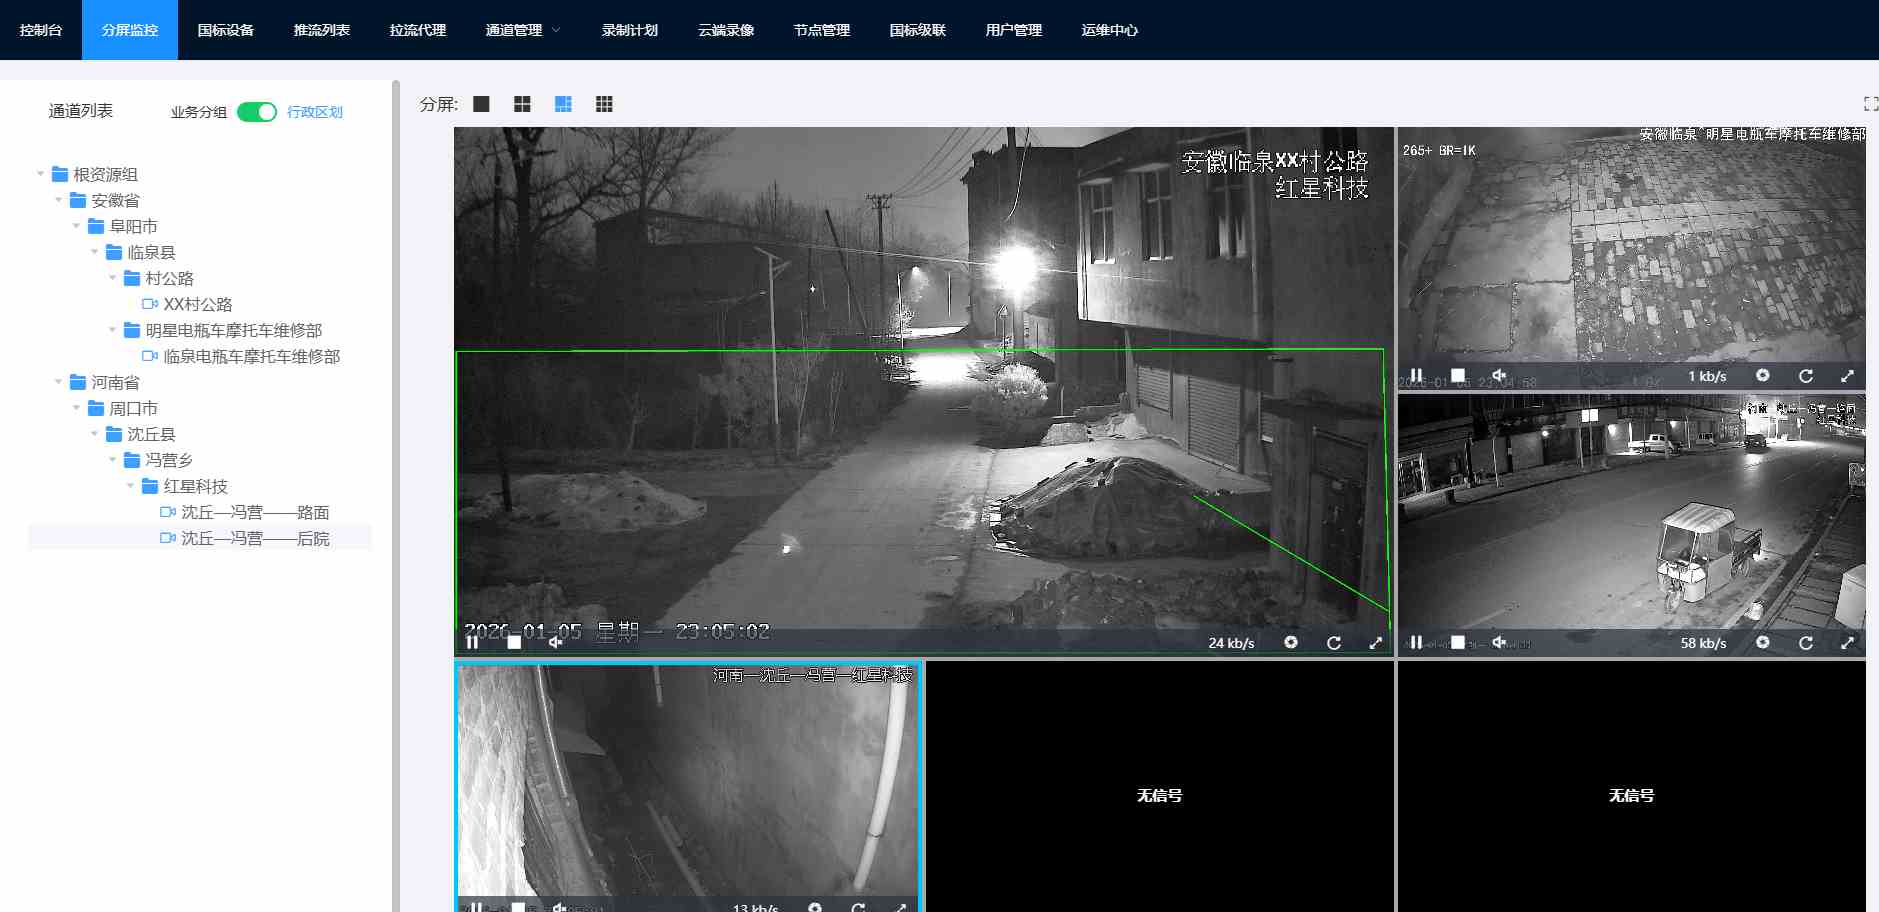Viewport: 1879px width, 912px height.
Task: Refresh the main 24 kb/s video stream
Action: 1333,643
